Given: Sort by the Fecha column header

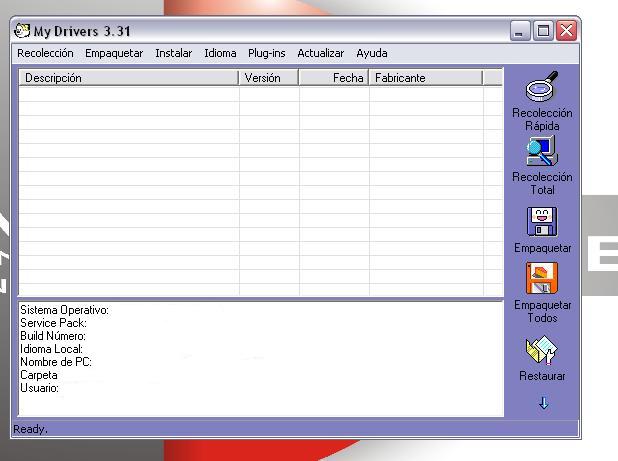Looking at the screenshot, I should [333, 78].
